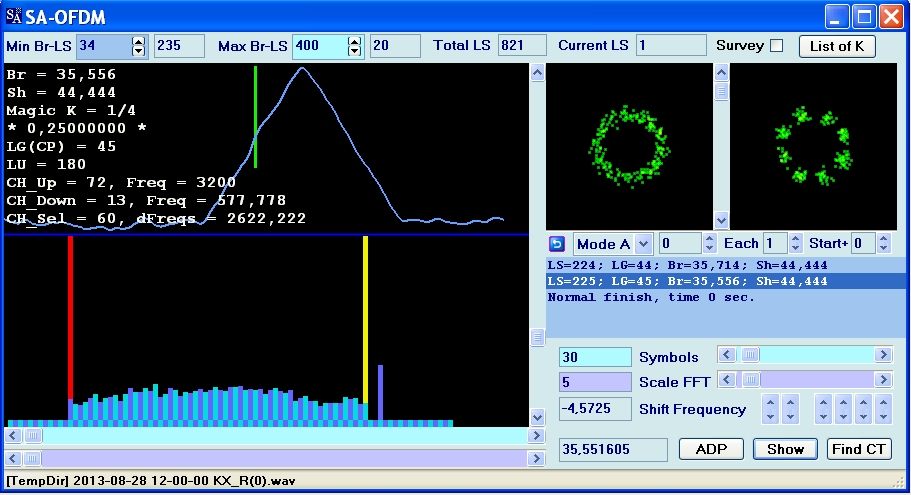
Task: Click the red marker line in spectrum
Action: coord(70,318)
